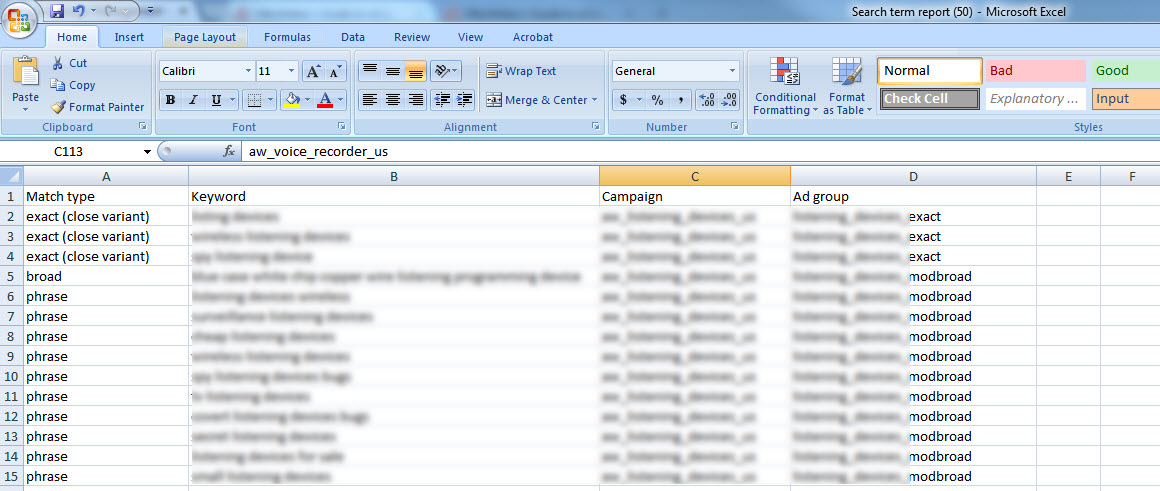This screenshot has width=1160, height=491.
Task: Click the Save icon in quick access toolbar
Action: point(56,12)
